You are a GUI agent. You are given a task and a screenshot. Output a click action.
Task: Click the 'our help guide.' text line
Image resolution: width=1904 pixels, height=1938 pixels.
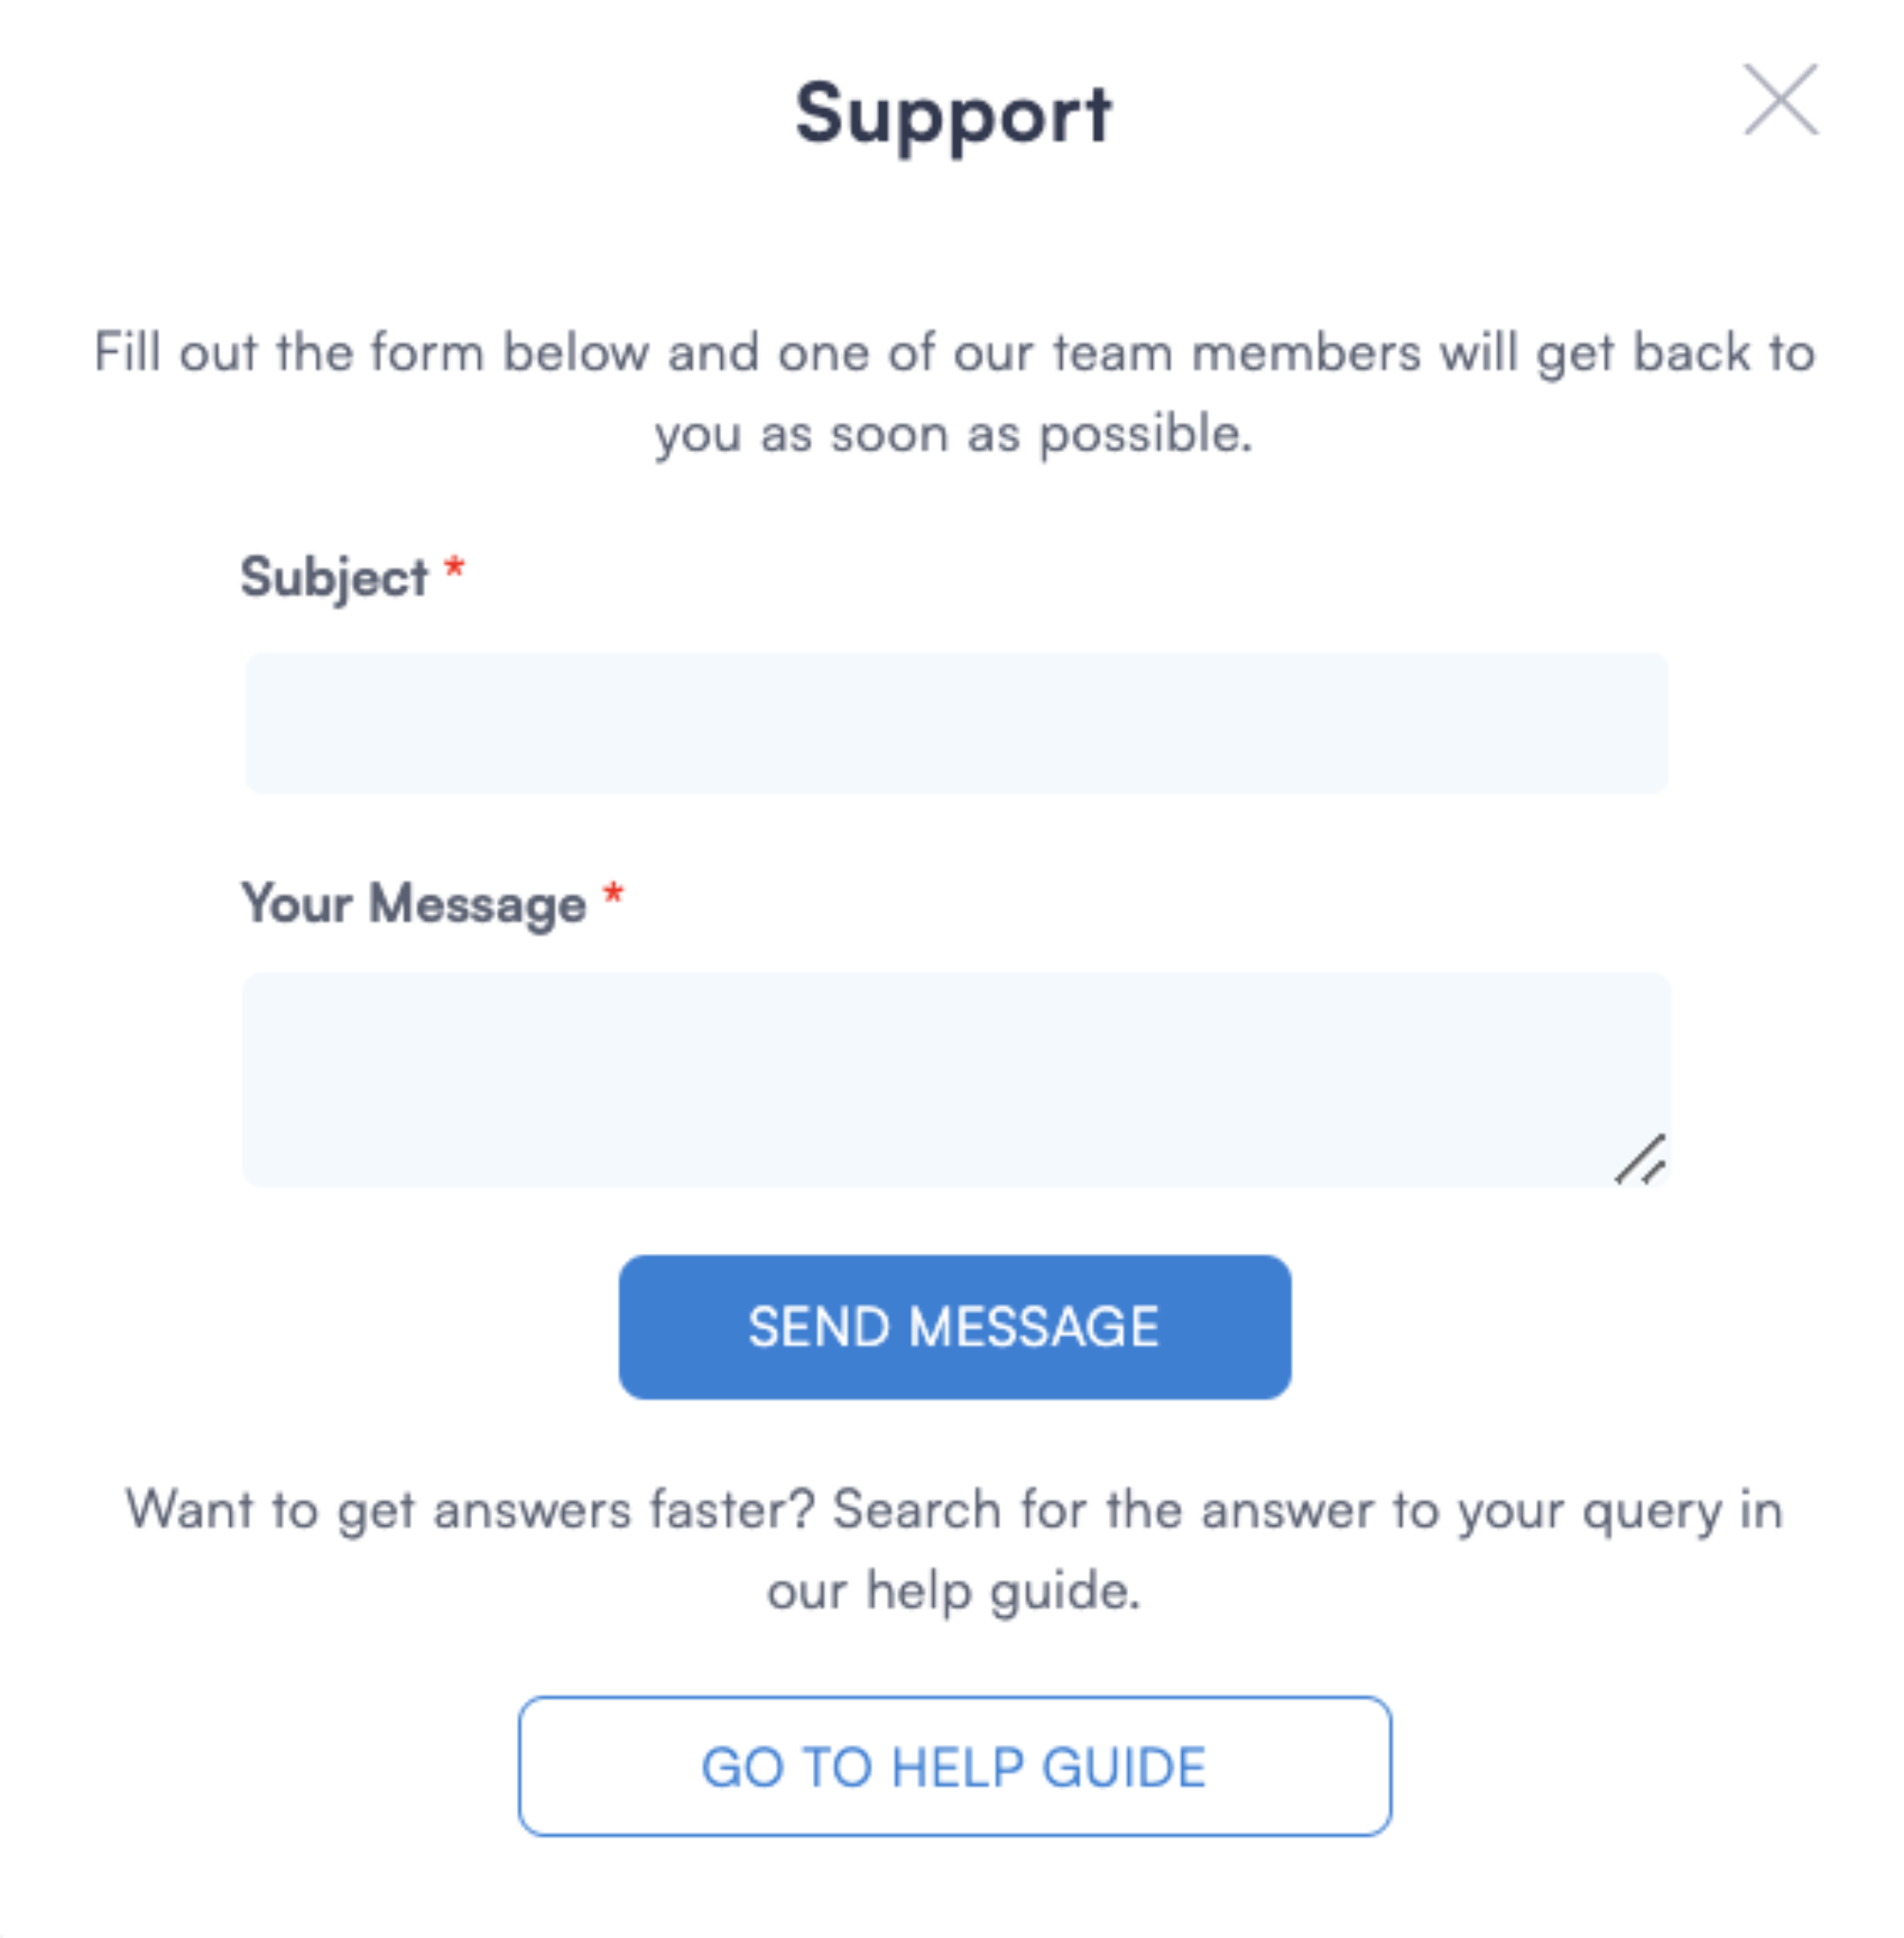click(x=954, y=1591)
